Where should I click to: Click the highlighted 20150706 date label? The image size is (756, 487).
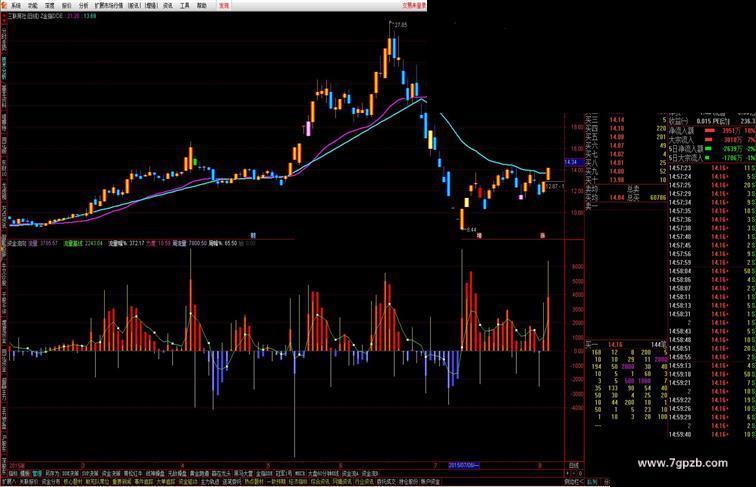(464, 465)
